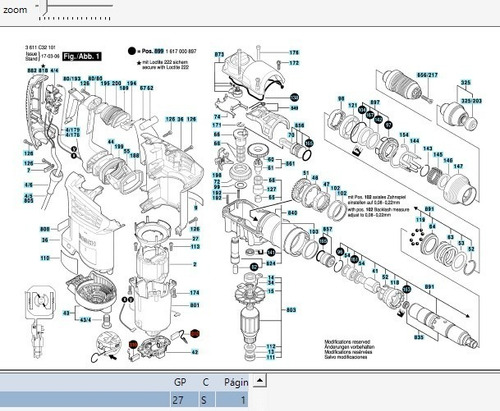The height and width of the screenshot is (411, 500).
Task: Click part number 44 label
Action: pos(111,142)
